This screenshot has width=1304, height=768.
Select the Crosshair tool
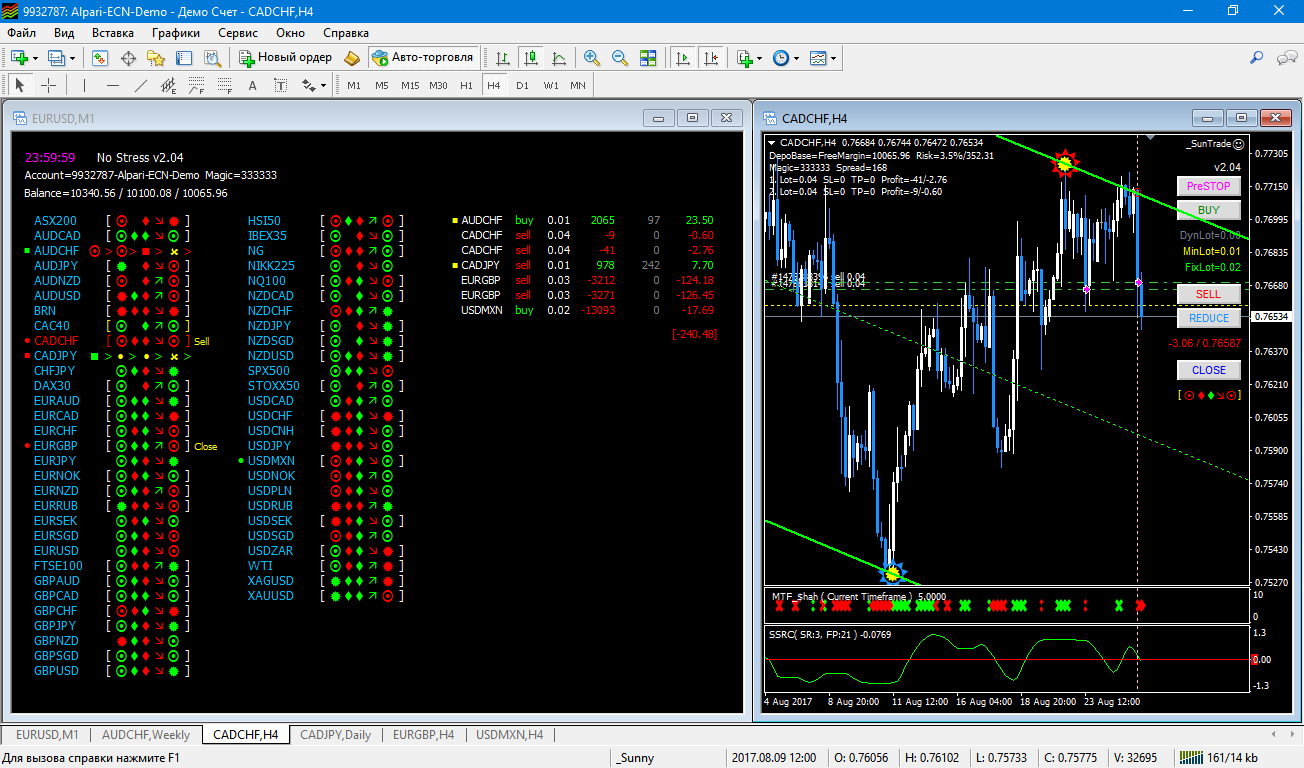point(47,85)
